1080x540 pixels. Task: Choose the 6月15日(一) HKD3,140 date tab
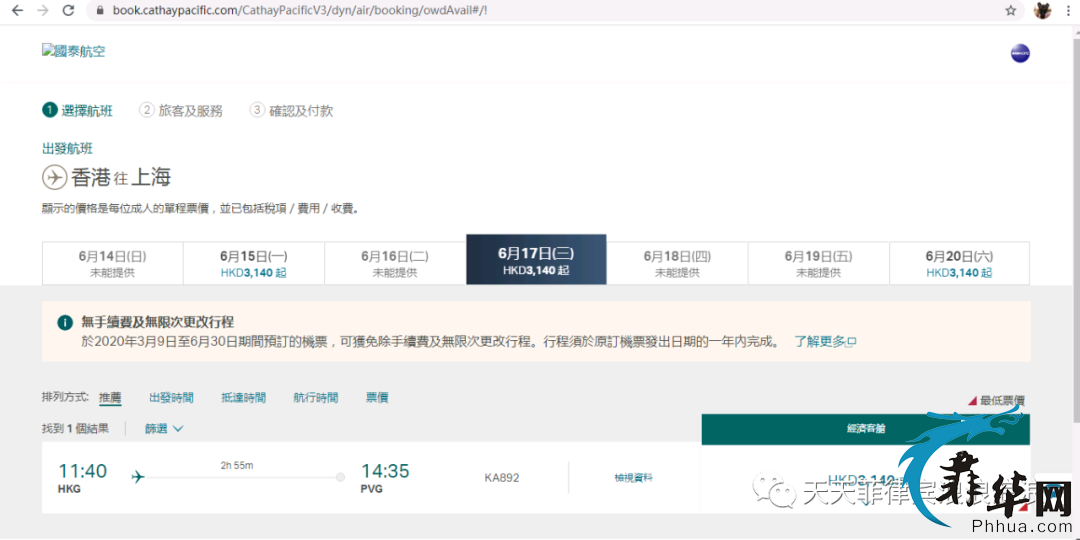253,263
